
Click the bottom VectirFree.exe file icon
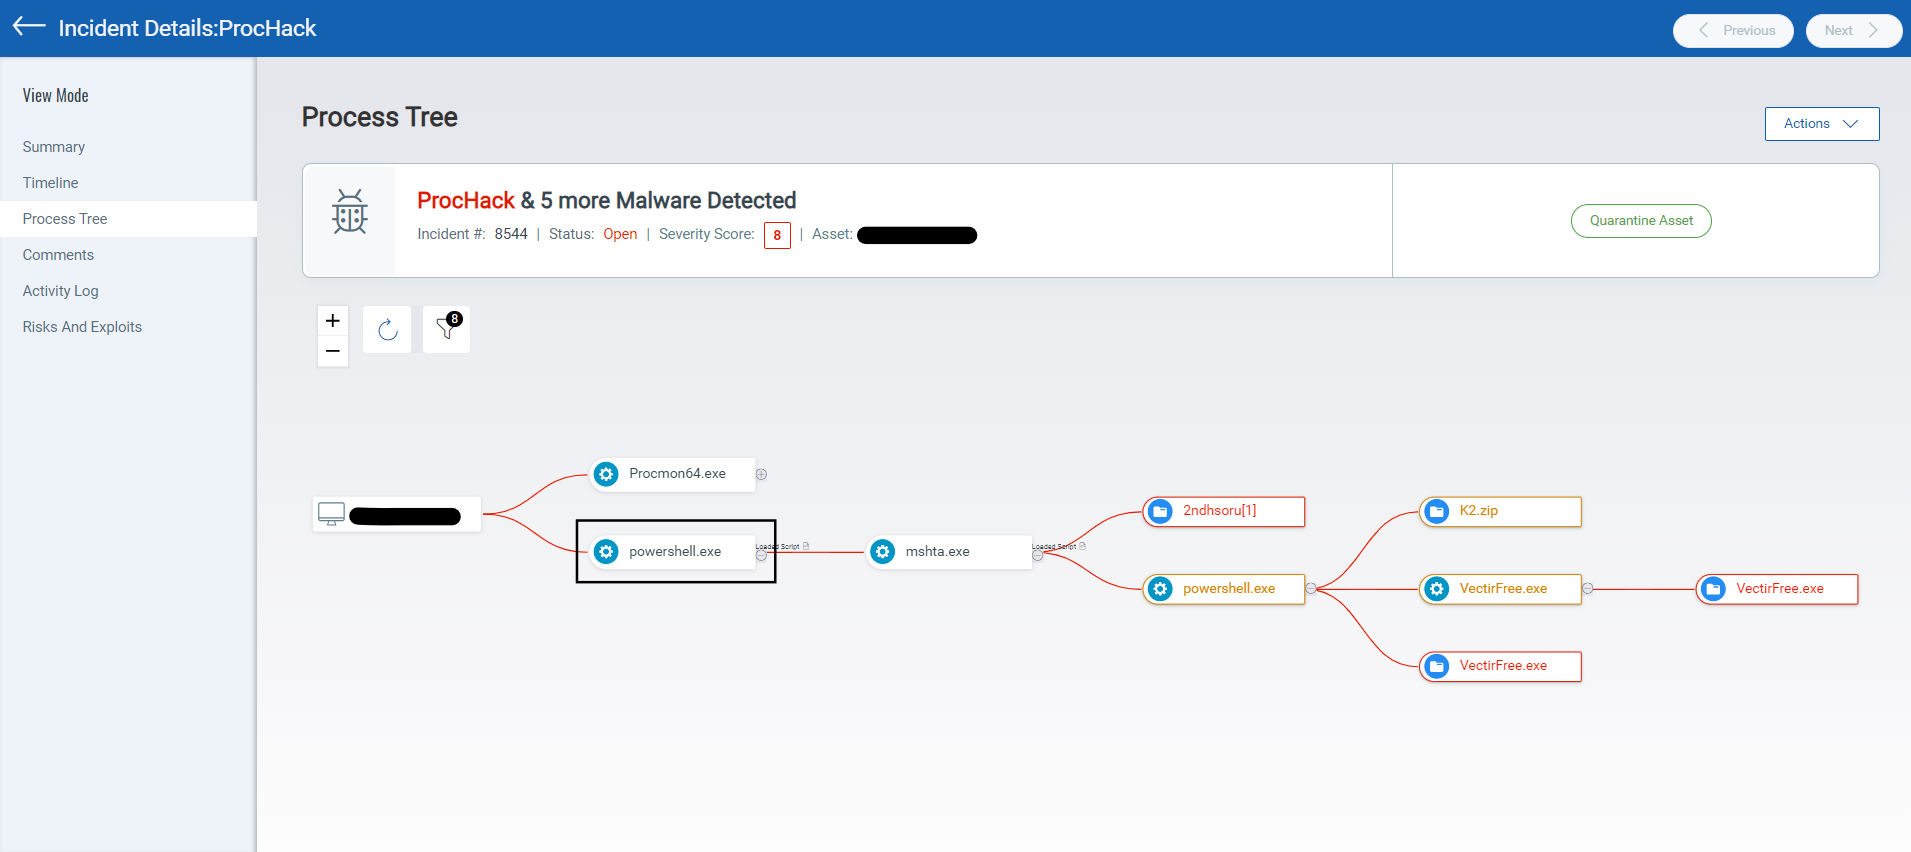1436,666
